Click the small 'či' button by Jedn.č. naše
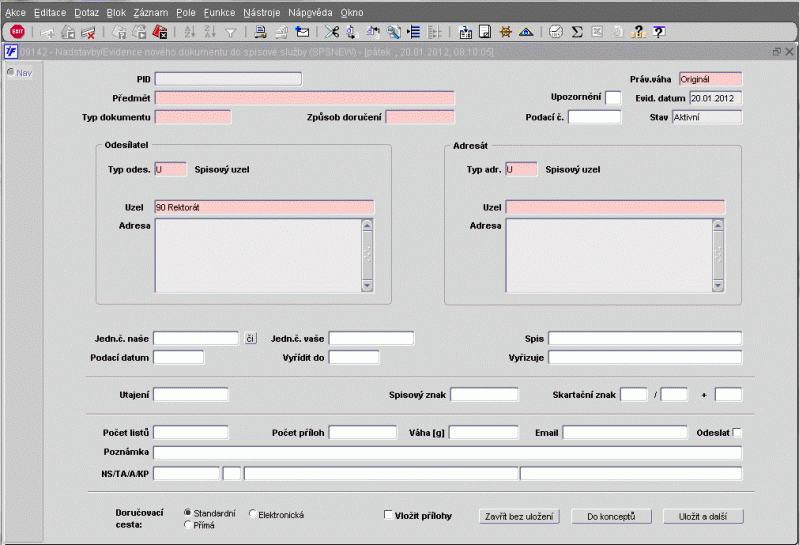Viewport: 800px width, 545px height. tap(250, 338)
